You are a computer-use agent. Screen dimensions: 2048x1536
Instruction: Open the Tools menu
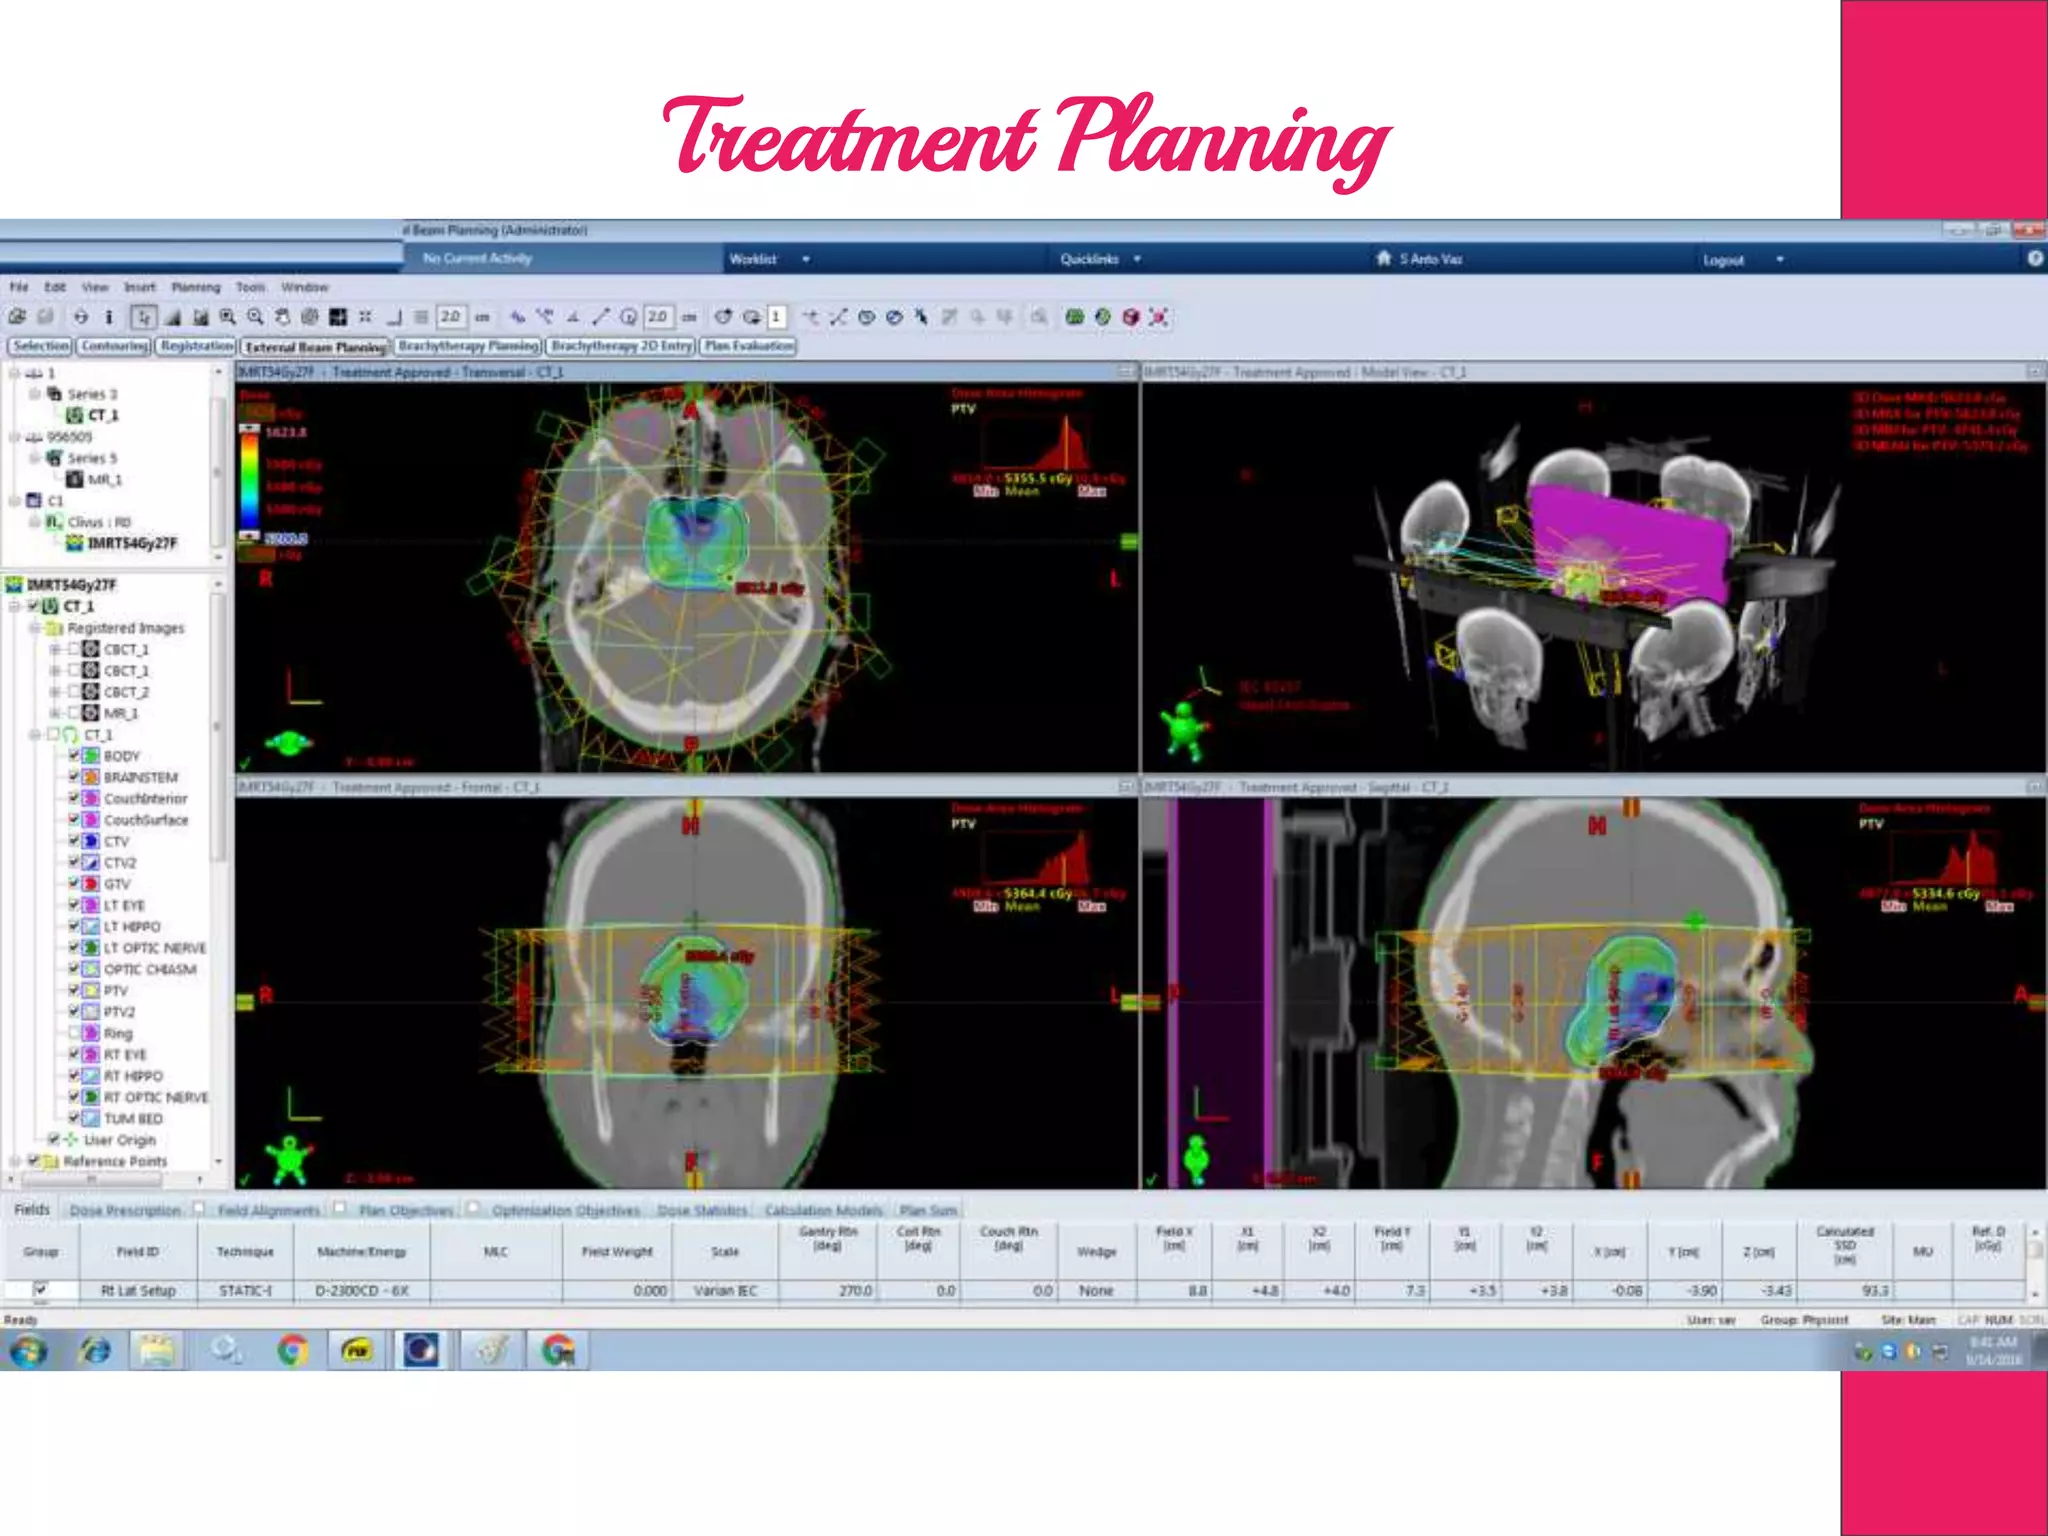click(x=251, y=287)
